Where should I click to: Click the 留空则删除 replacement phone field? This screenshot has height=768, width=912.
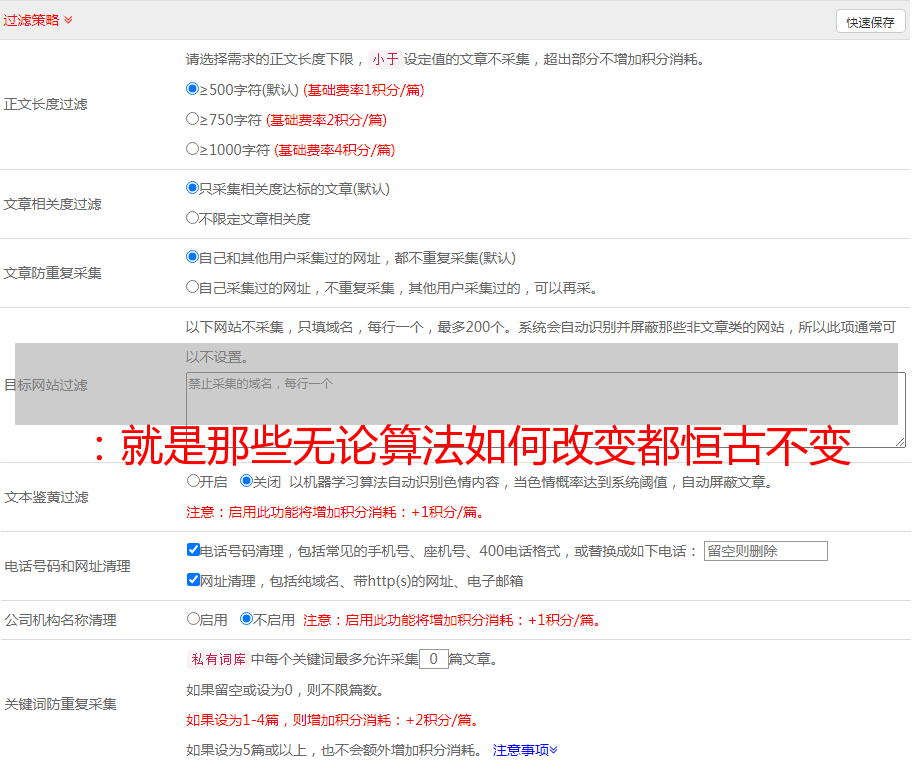[x=765, y=551]
